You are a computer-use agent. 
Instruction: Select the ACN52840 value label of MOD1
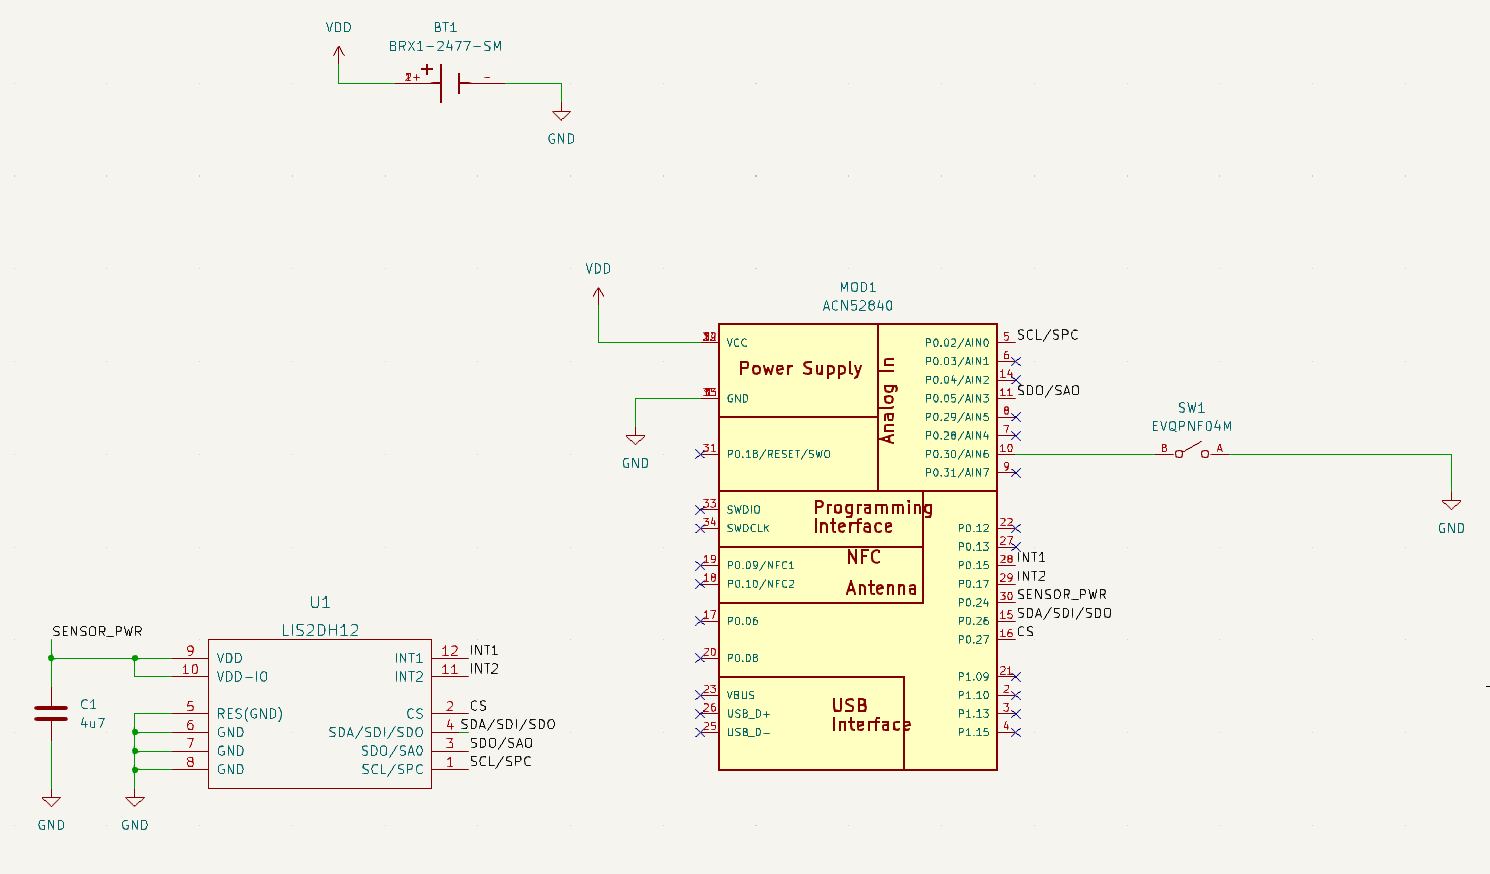[857, 306]
